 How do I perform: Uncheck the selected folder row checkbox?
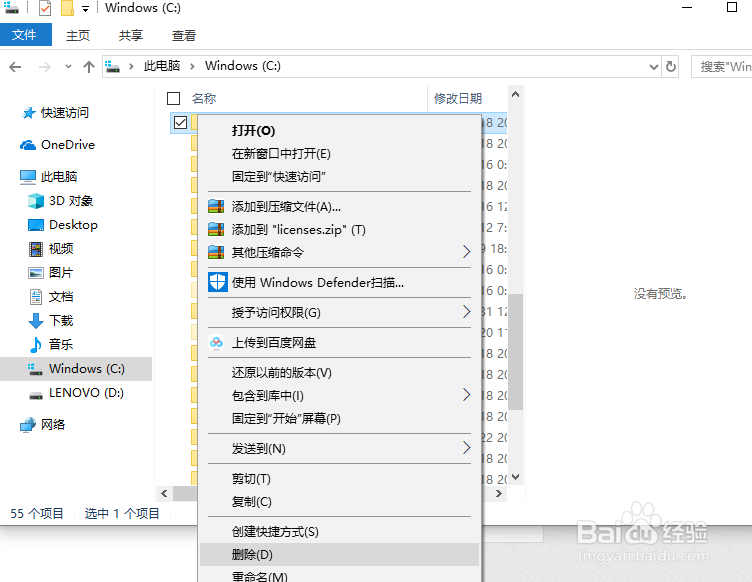(x=180, y=123)
